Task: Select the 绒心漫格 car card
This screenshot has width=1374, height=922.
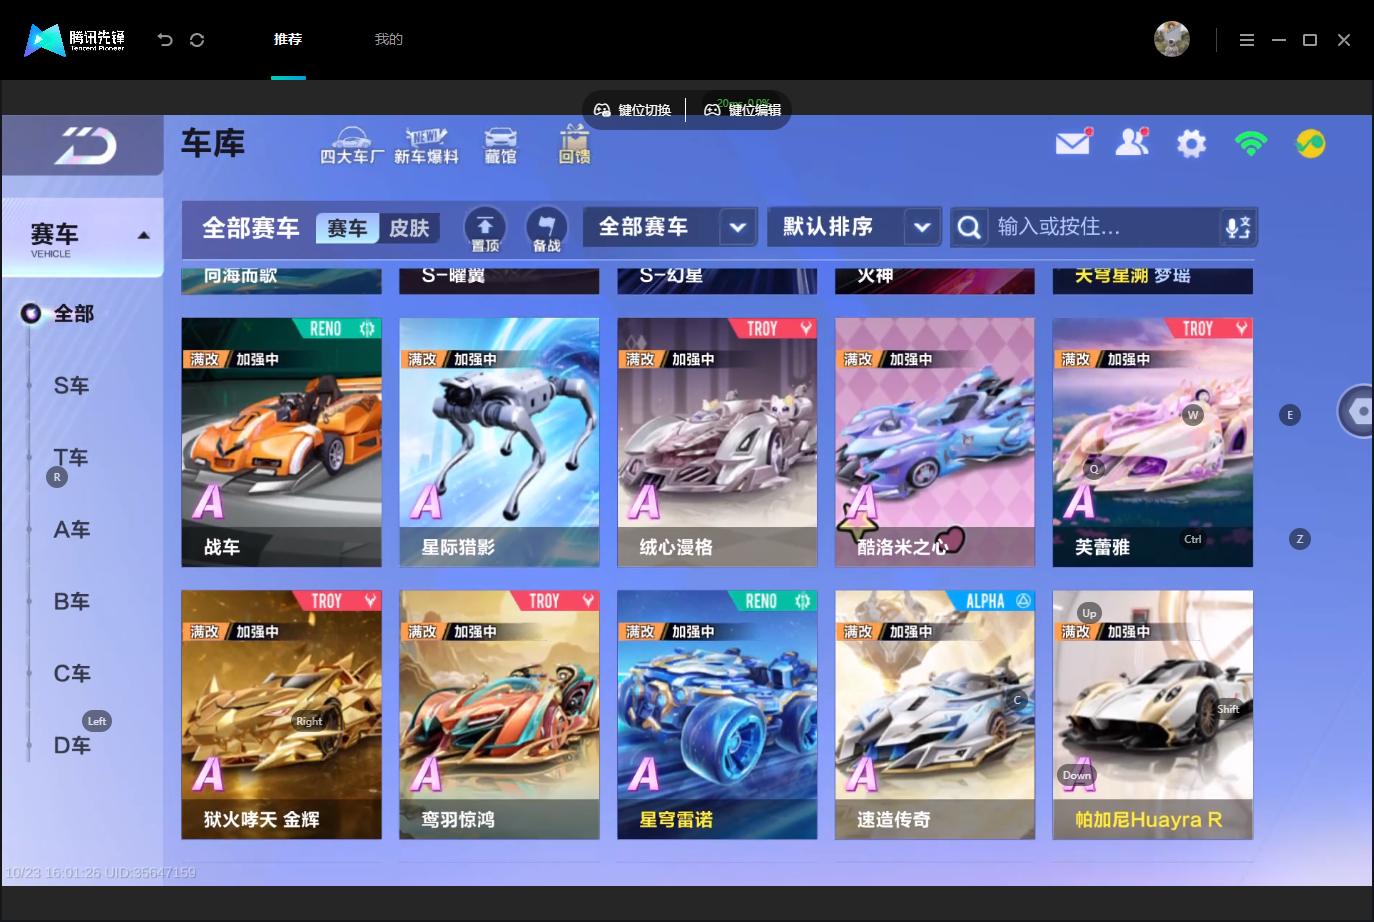Action: (x=717, y=442)
